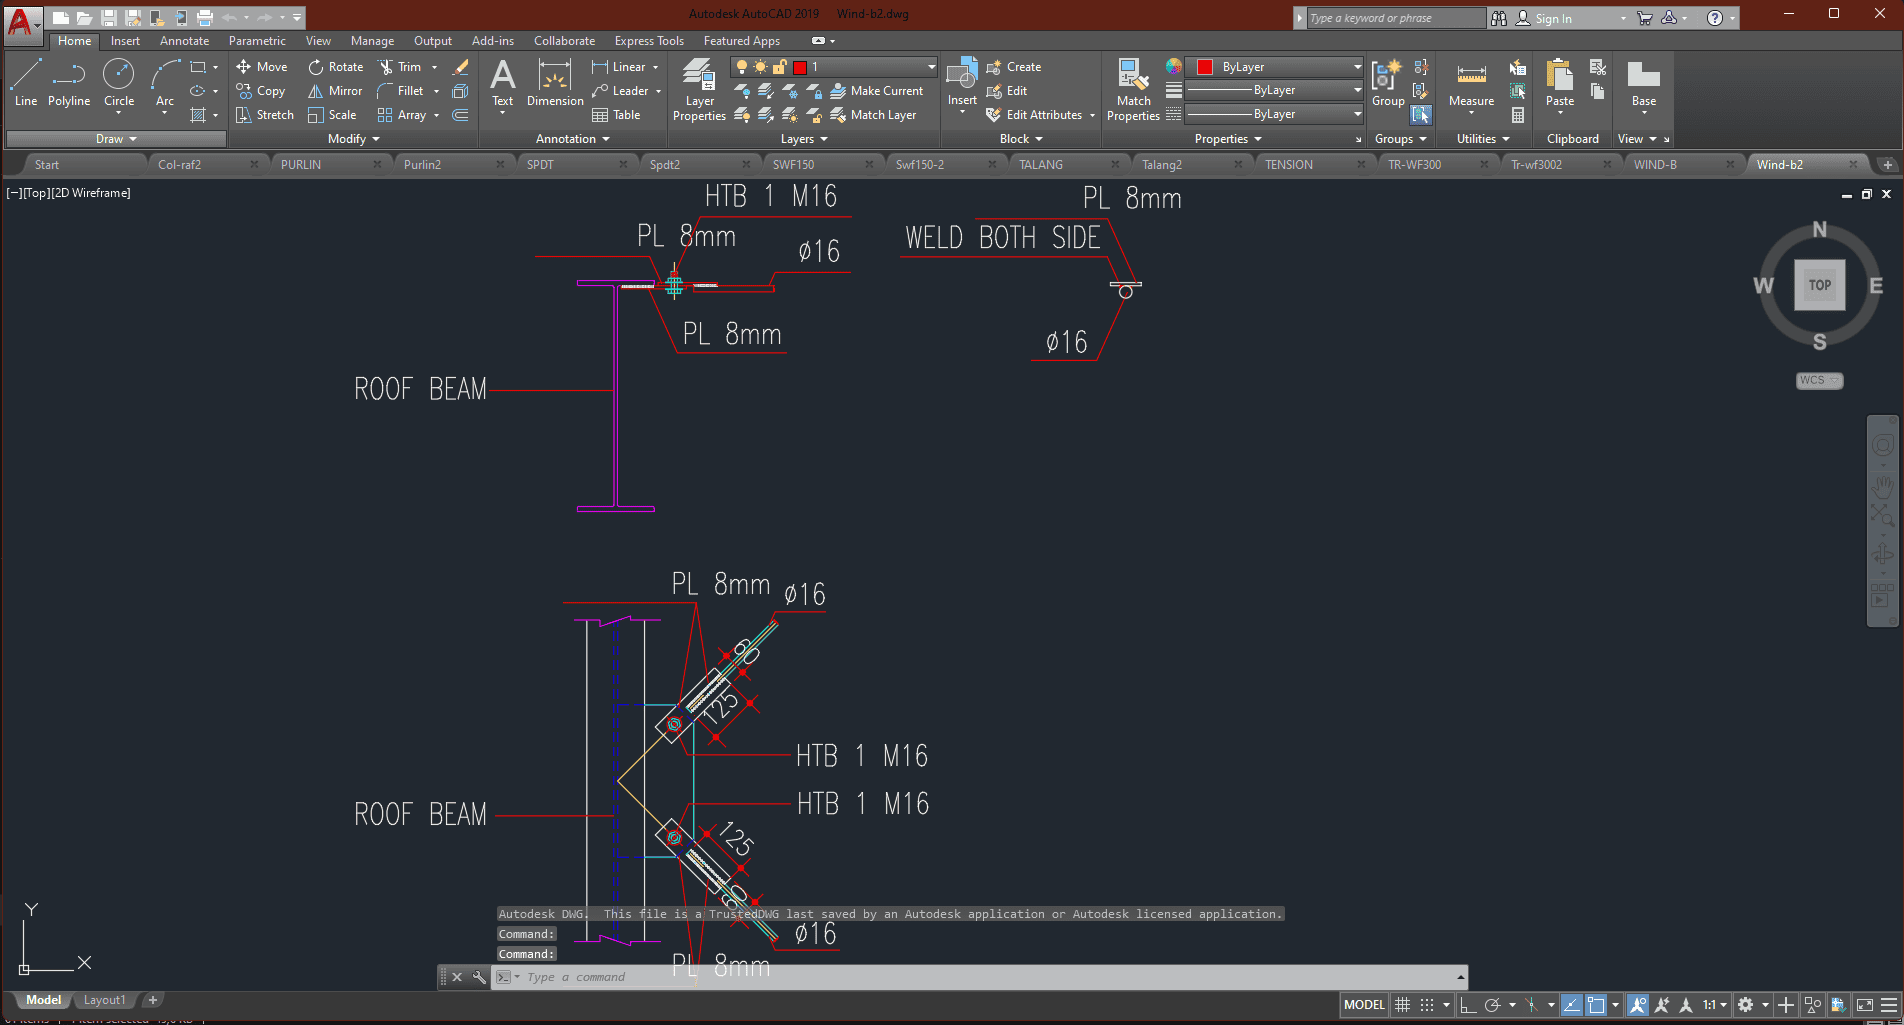This screenshot has height=1025, width=1904.
Task: Click the Make Current layer button
Action: pyautogui.click(x=877, y=91)
